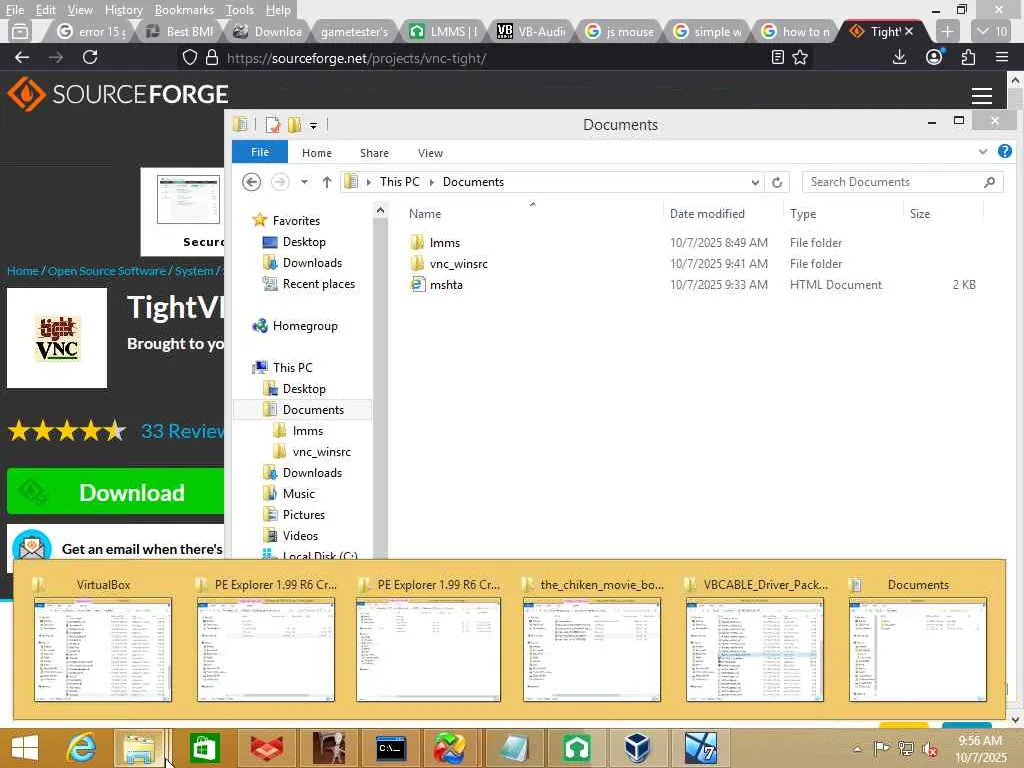Open SourceForge hamburger menu
The width and height of the screenshot is (1024, 768).
982,96
